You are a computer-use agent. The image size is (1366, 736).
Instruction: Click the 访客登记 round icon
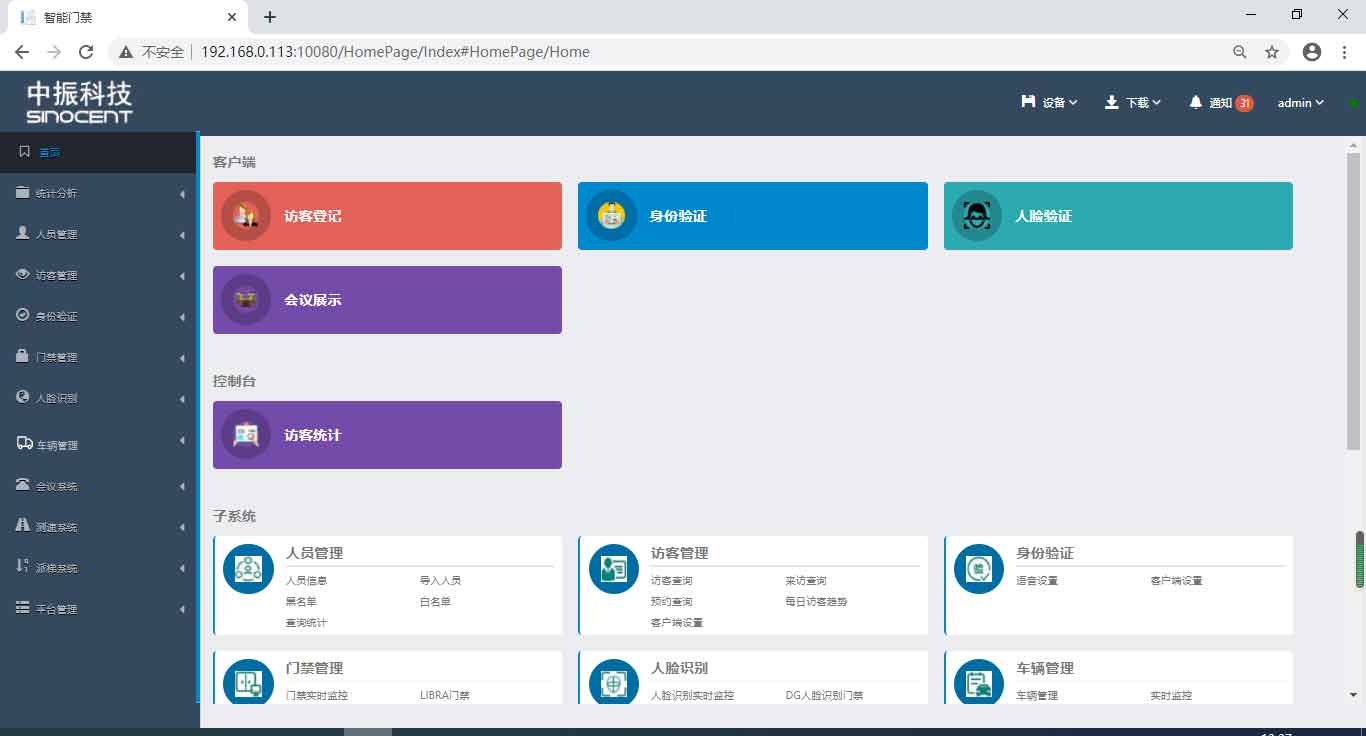[x=246, y=216]
